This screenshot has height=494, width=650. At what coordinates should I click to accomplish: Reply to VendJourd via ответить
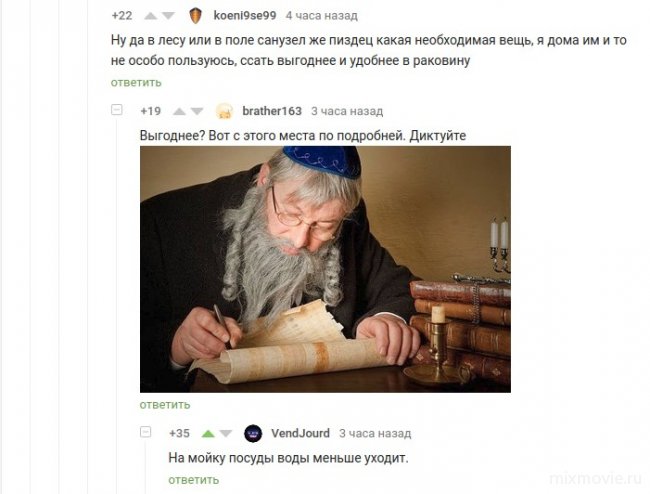coord(194,480)
